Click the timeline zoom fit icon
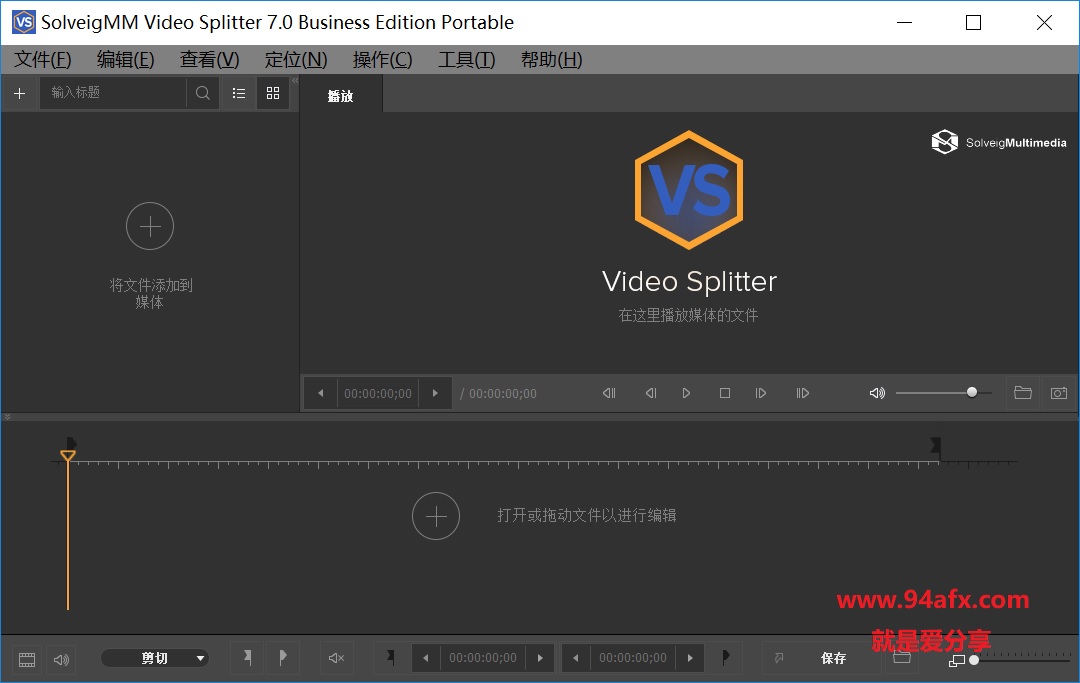This screenshot has width=1080, height=683. [x=957, y=661]
